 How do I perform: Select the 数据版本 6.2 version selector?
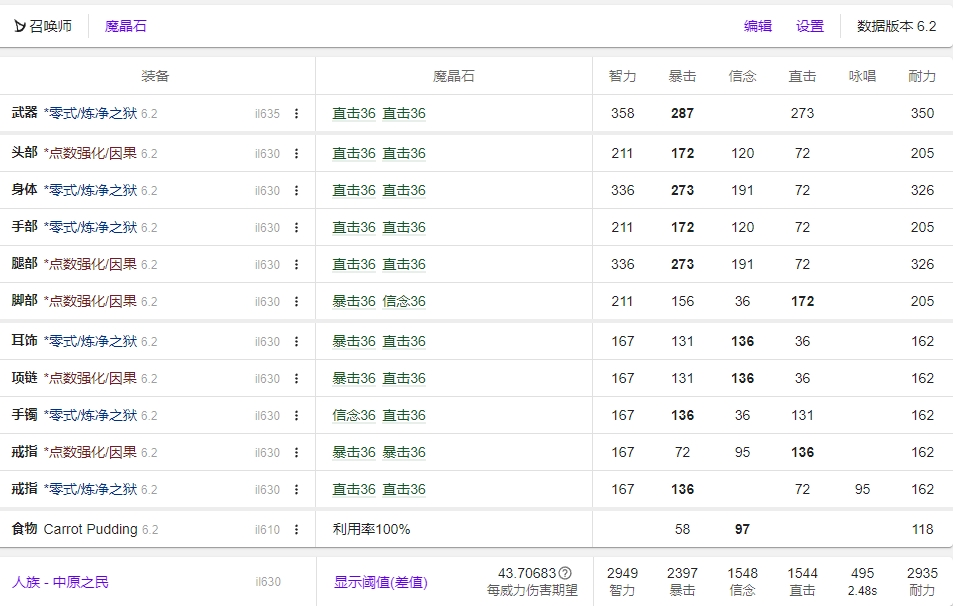coord(896,26)
